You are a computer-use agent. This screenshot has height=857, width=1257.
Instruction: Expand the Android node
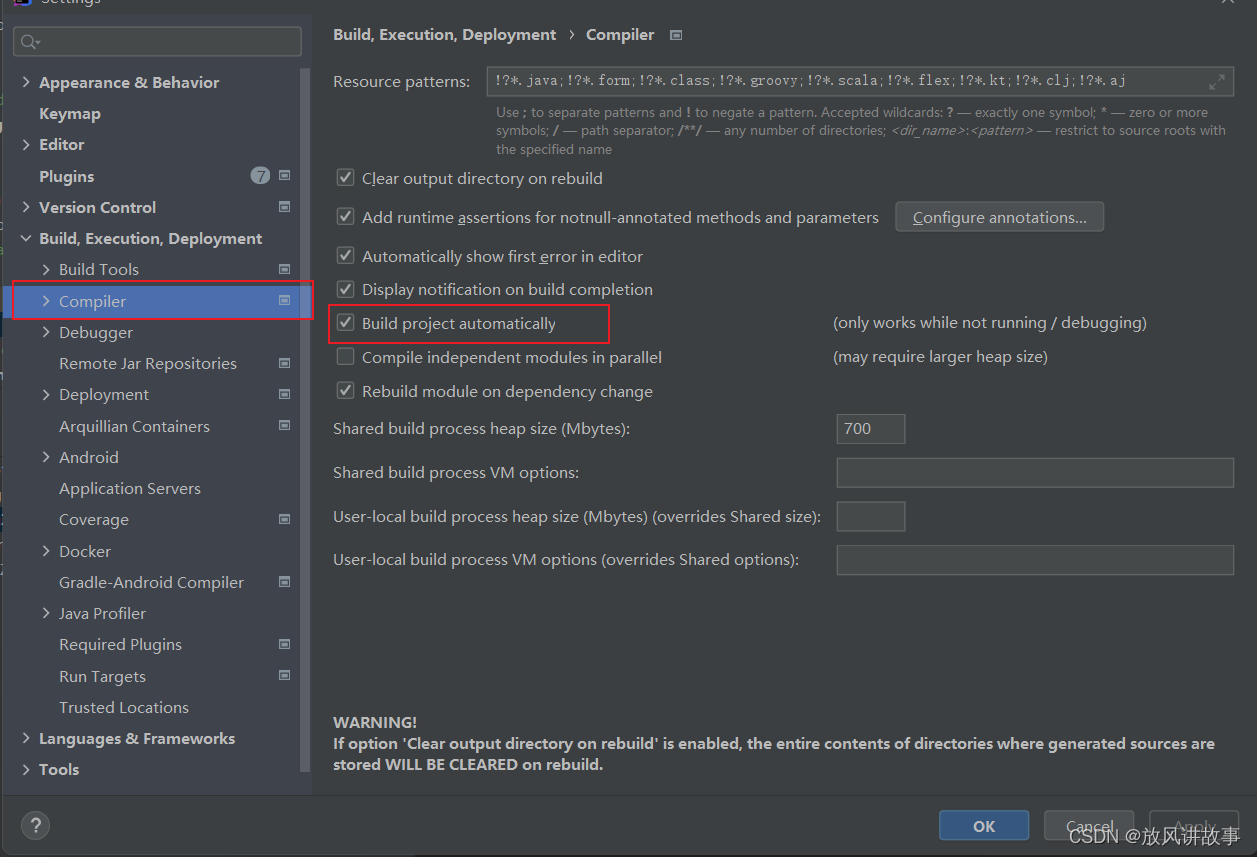pyautogui.click(x=46, y=457)
